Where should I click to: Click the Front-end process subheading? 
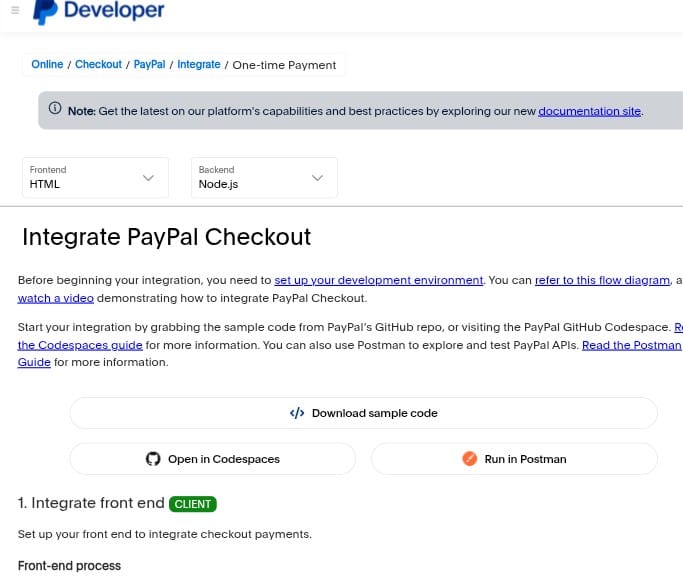point(69,566)
